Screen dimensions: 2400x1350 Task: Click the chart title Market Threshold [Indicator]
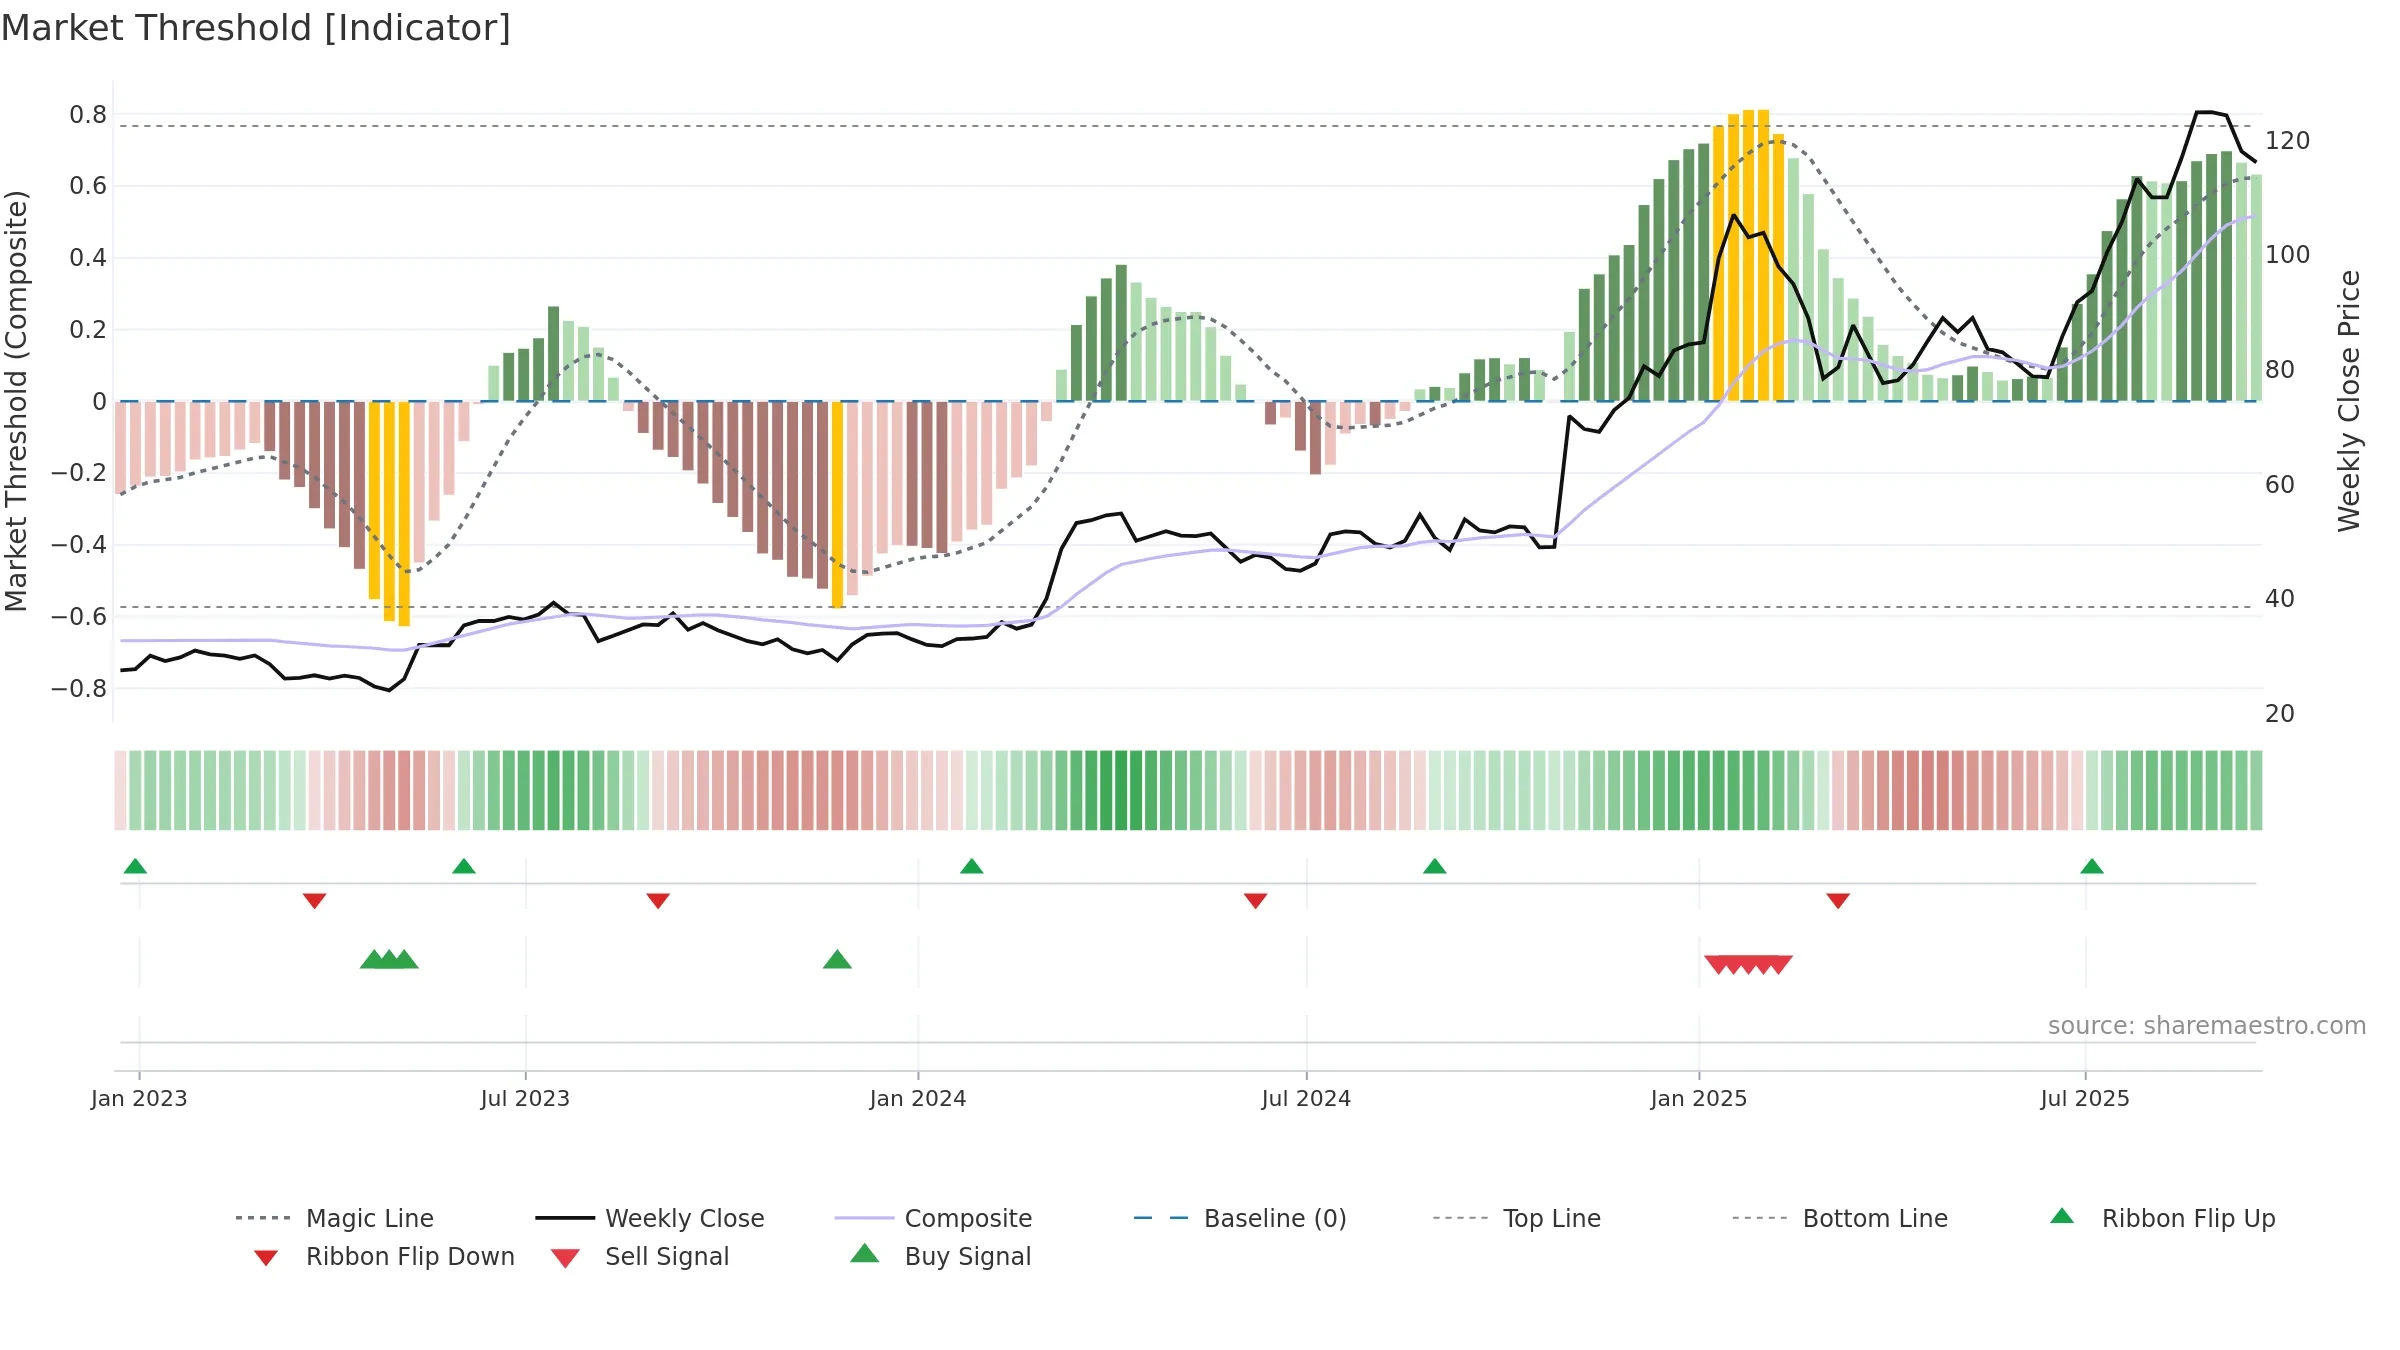256,28
